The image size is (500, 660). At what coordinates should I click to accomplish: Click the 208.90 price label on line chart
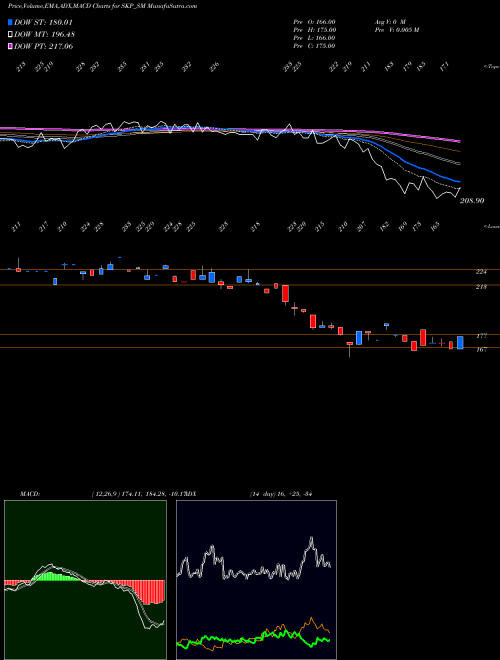point(472,201)
